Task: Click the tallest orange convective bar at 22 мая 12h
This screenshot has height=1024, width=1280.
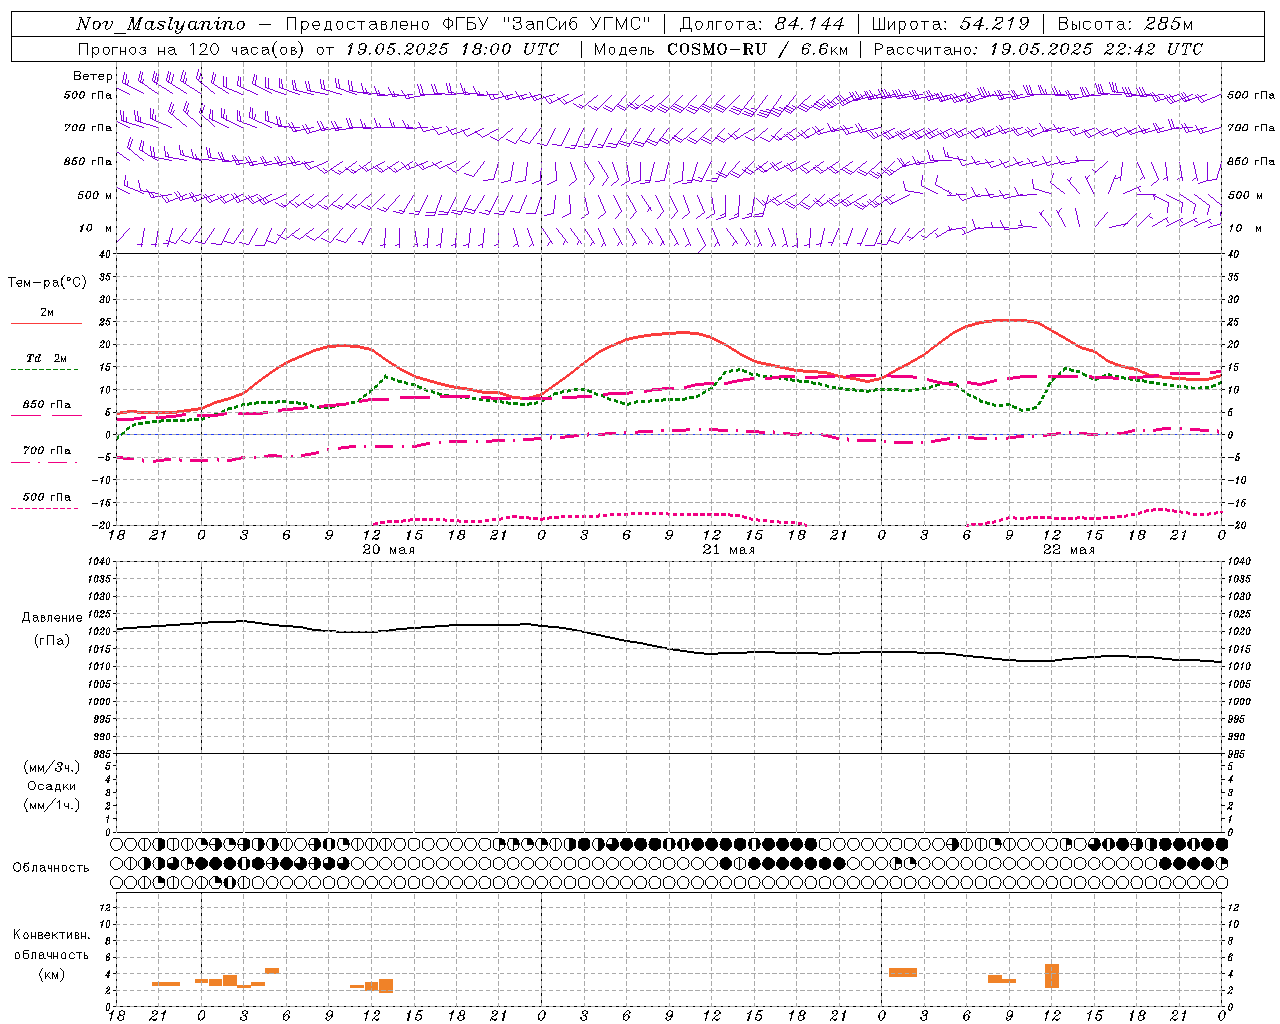Action: [1052, 976]
